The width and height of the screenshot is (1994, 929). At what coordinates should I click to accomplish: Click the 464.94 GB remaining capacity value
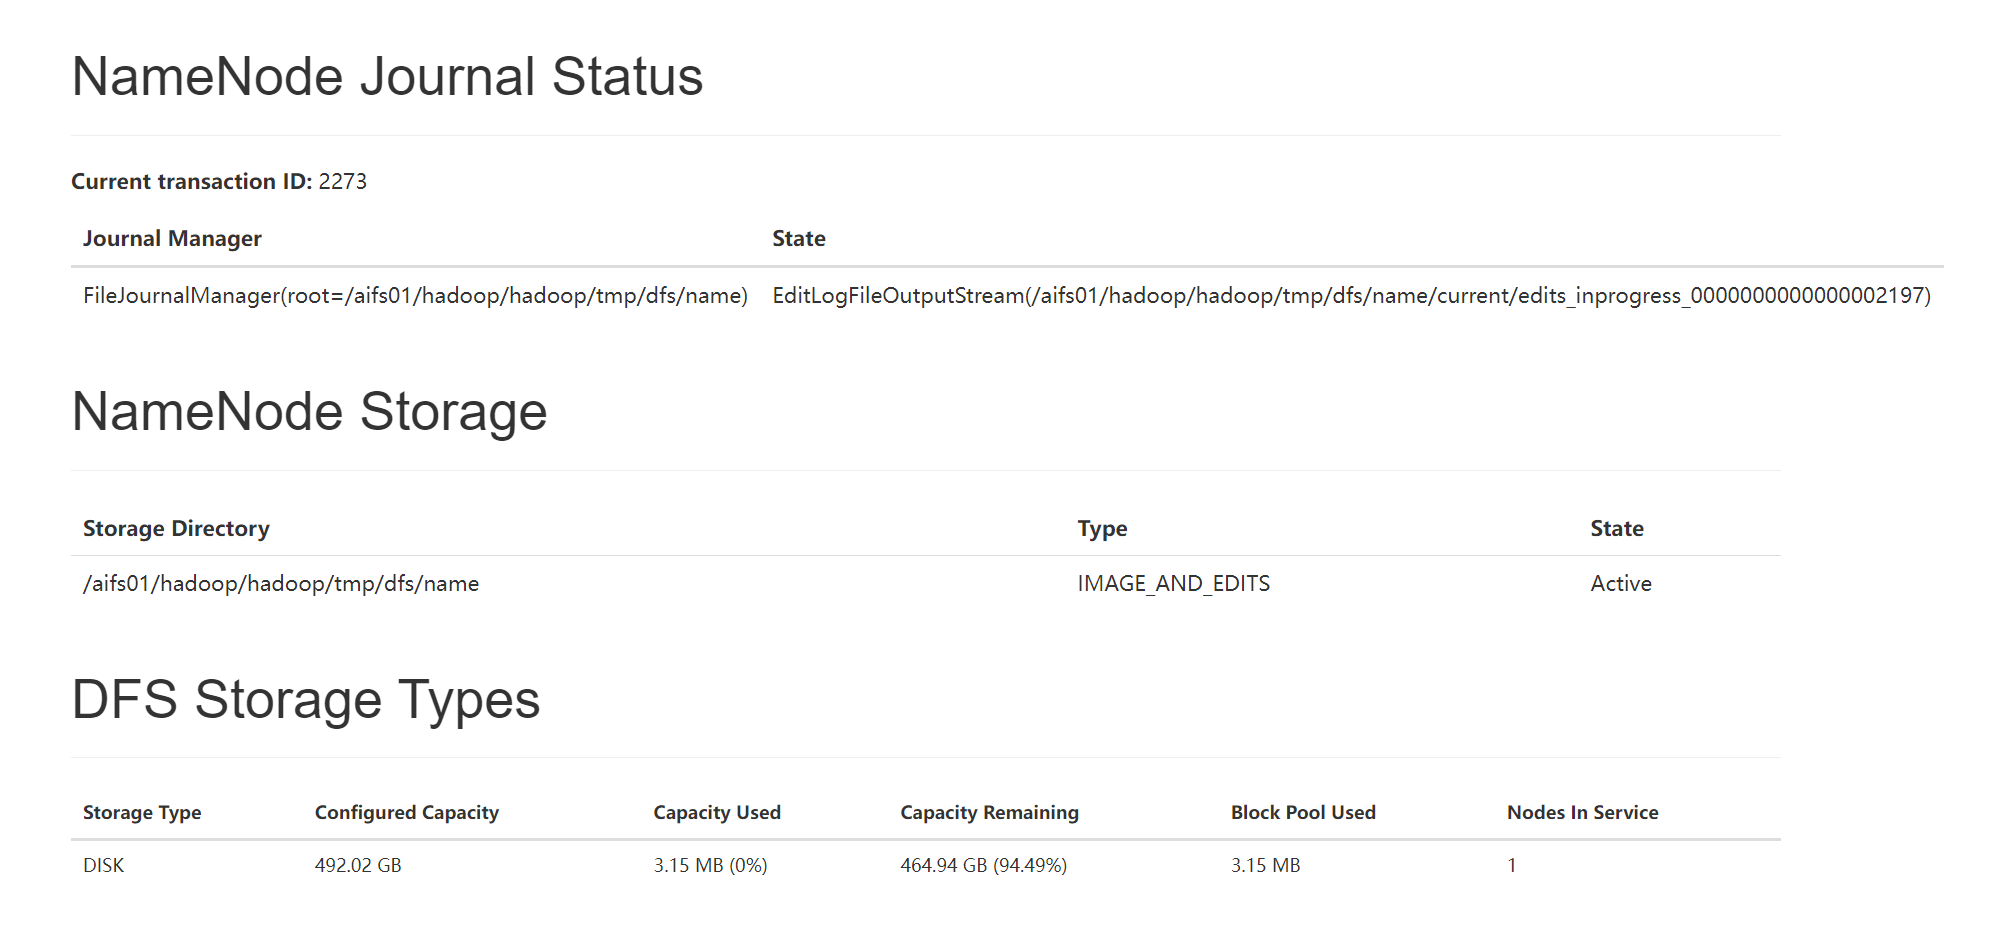[x=983, y=864]
